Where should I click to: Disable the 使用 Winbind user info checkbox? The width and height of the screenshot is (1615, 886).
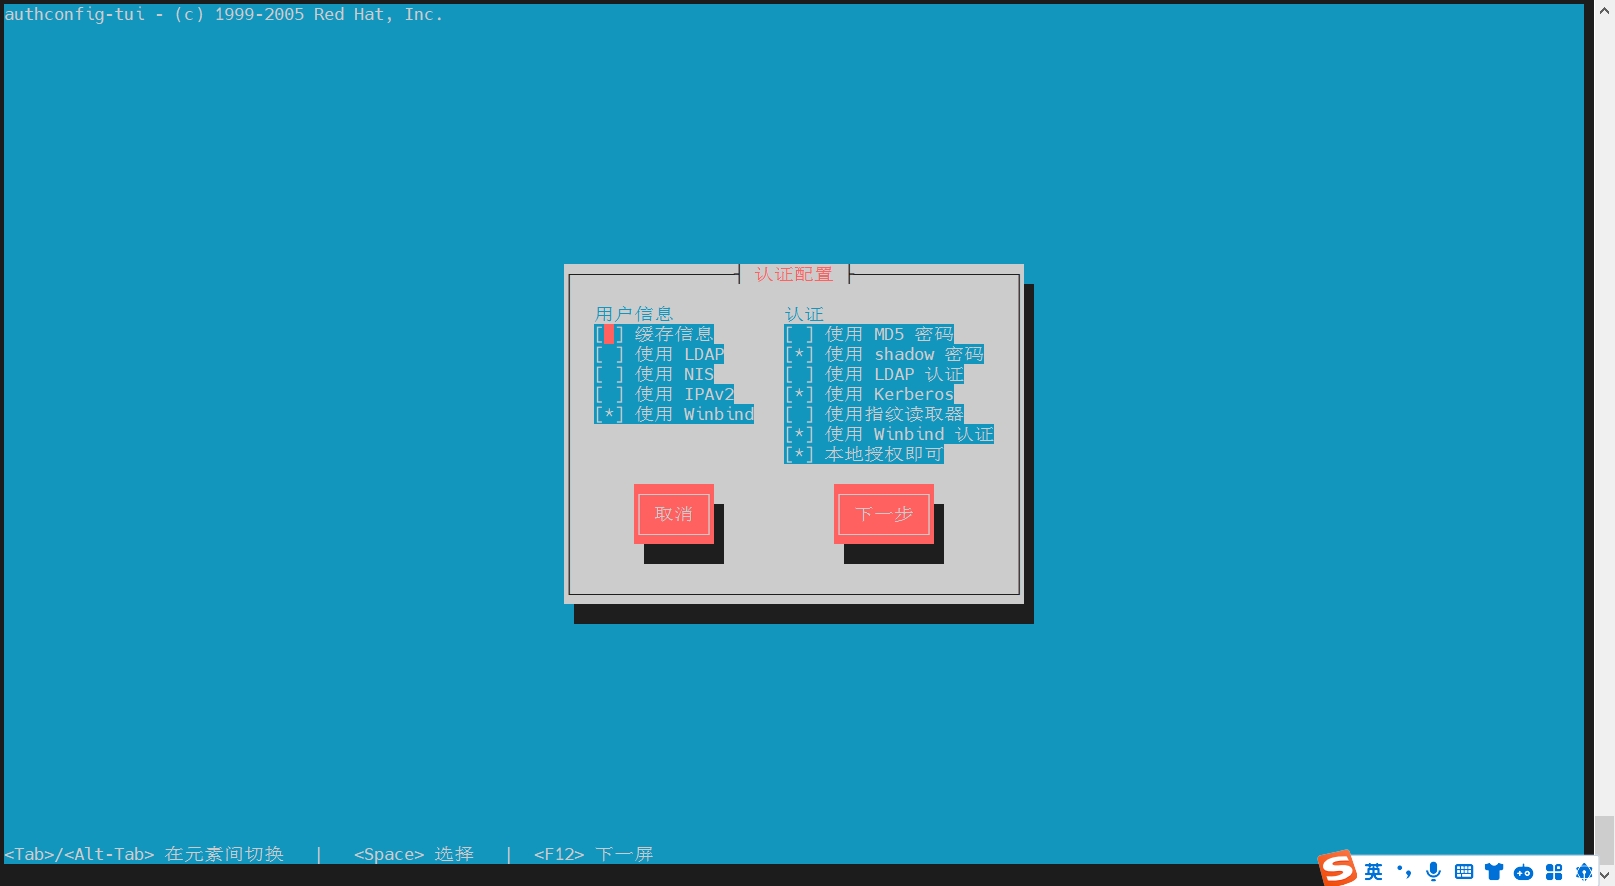pyautogui.click(x=609, y=414)
